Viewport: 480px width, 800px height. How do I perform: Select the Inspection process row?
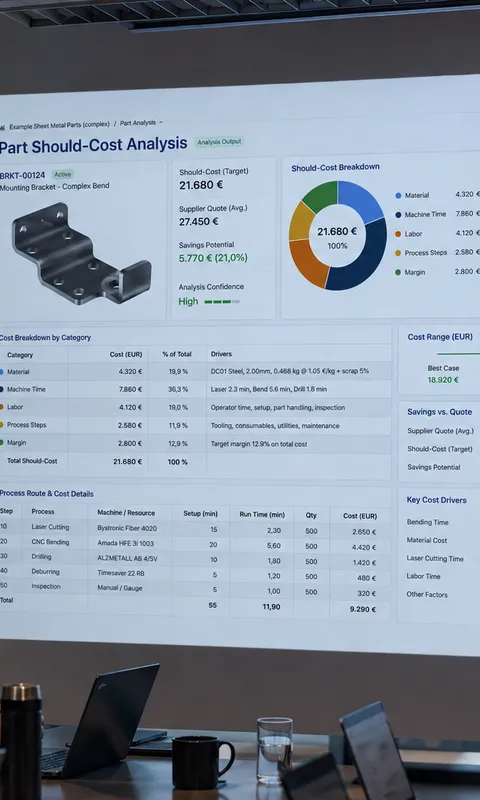pos(195,589)
